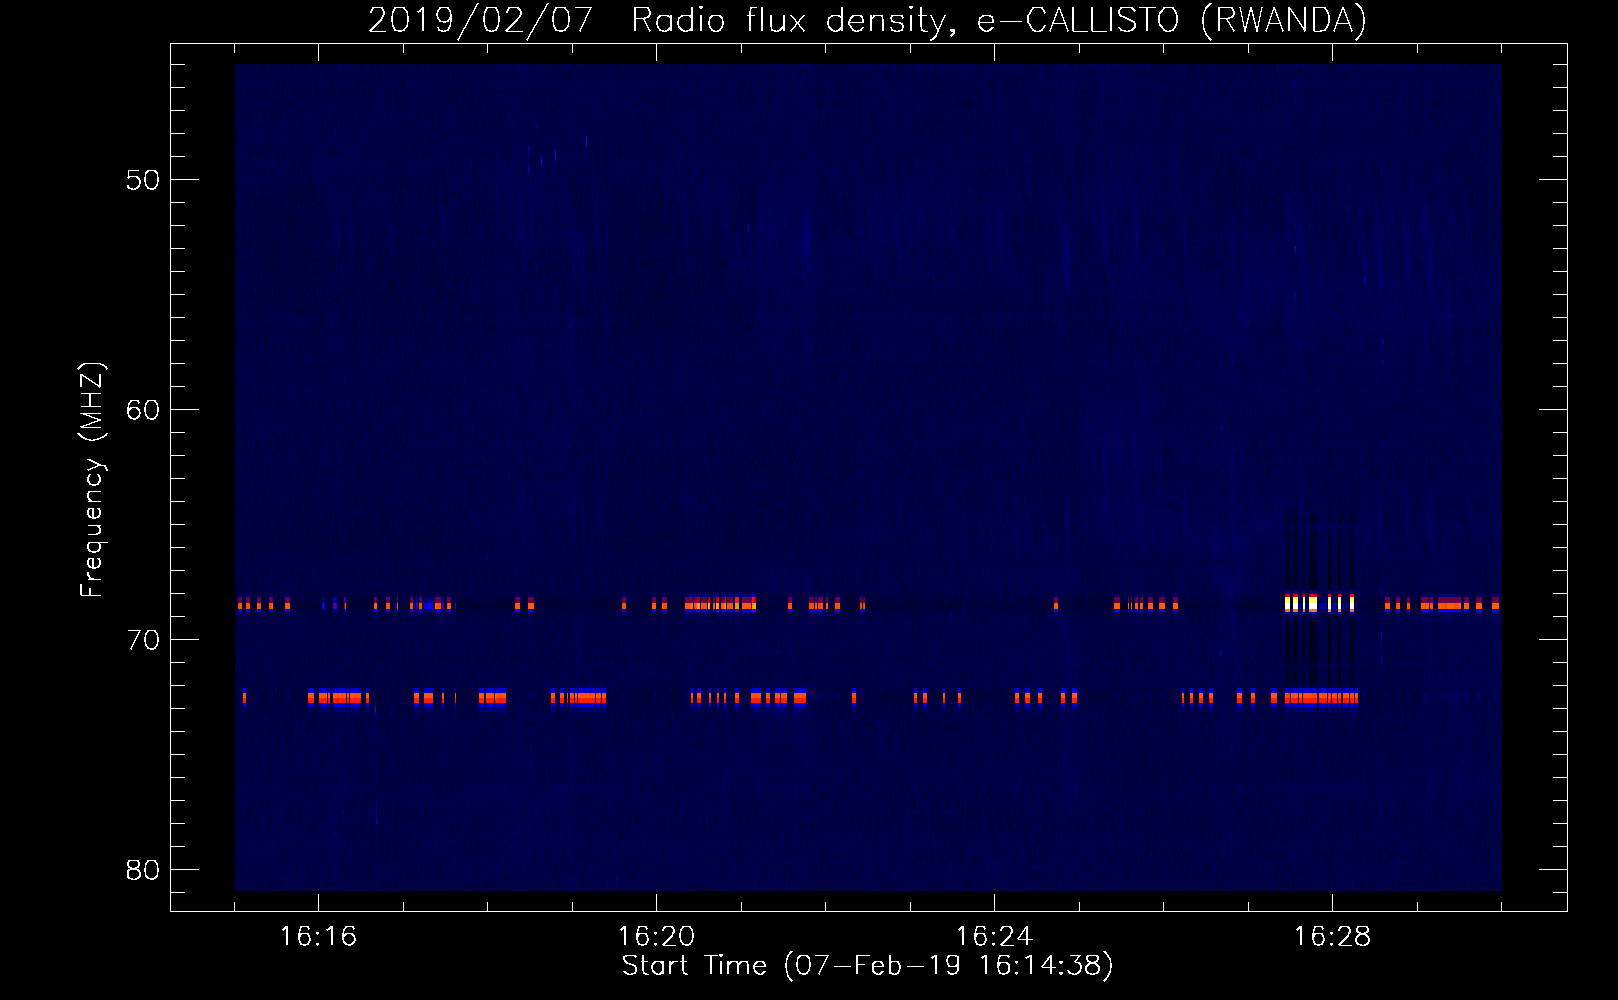Click the 50 frequency tick label
This screenshot has height=1000, width=1618.
click(143, 180)
